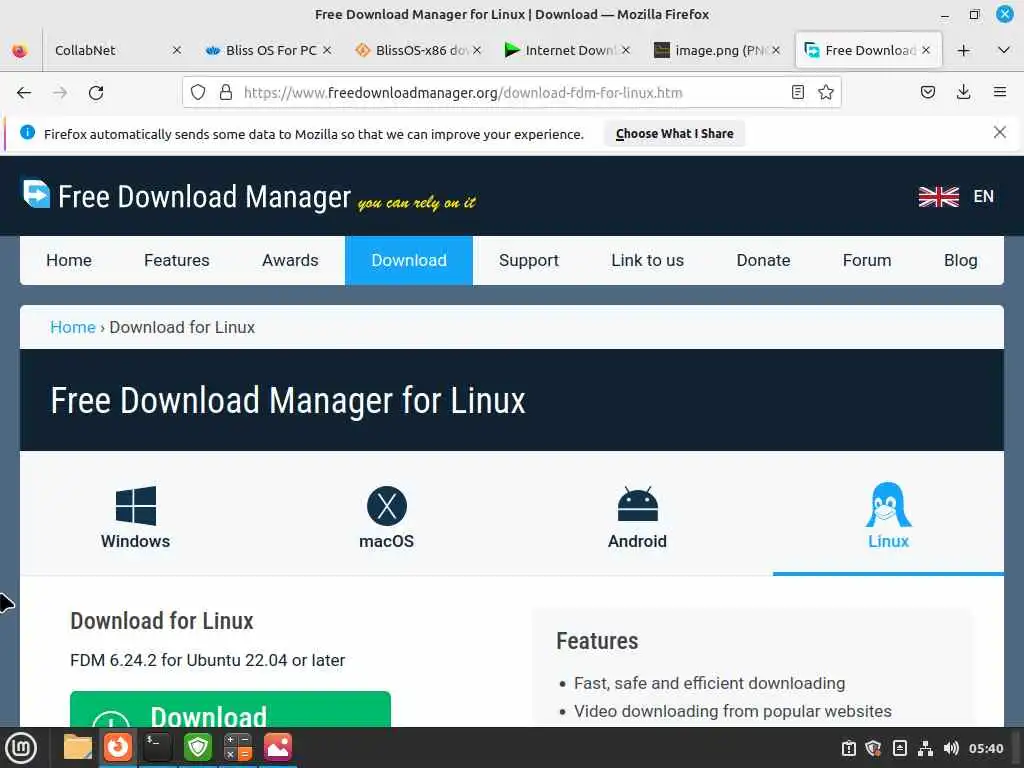The image size is (1024, 768).
Task: Open the Forum page
Action: click(867, 260)
